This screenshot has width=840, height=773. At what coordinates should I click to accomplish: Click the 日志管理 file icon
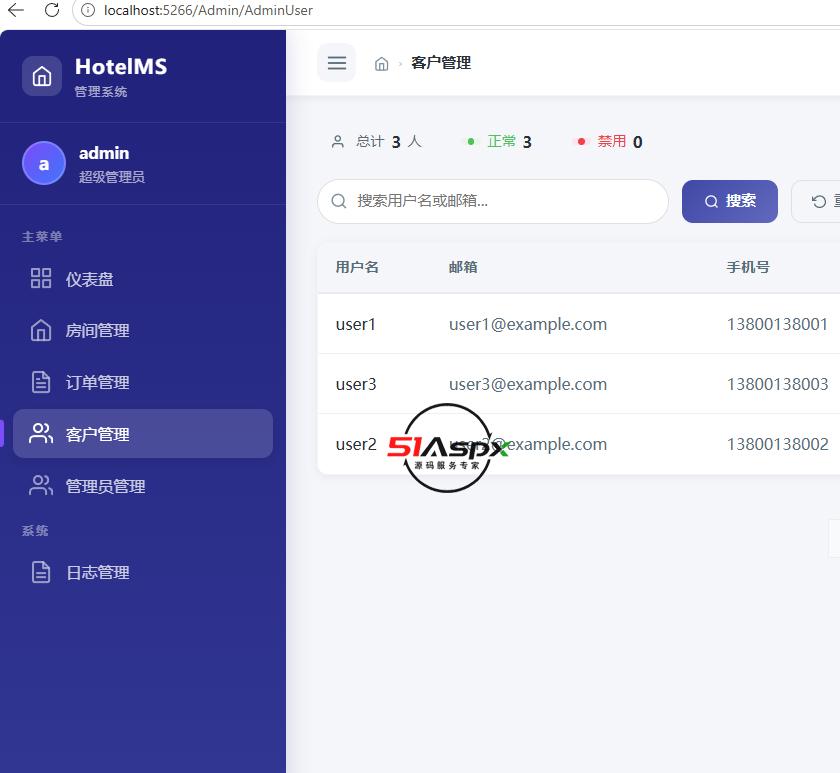41,572
